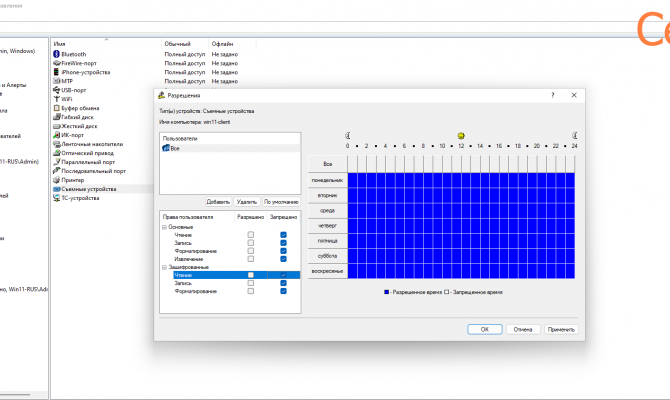
Task: Toggle Разрешено for Зашифрованные Форматирование
Action: click(x=251, y=291)
